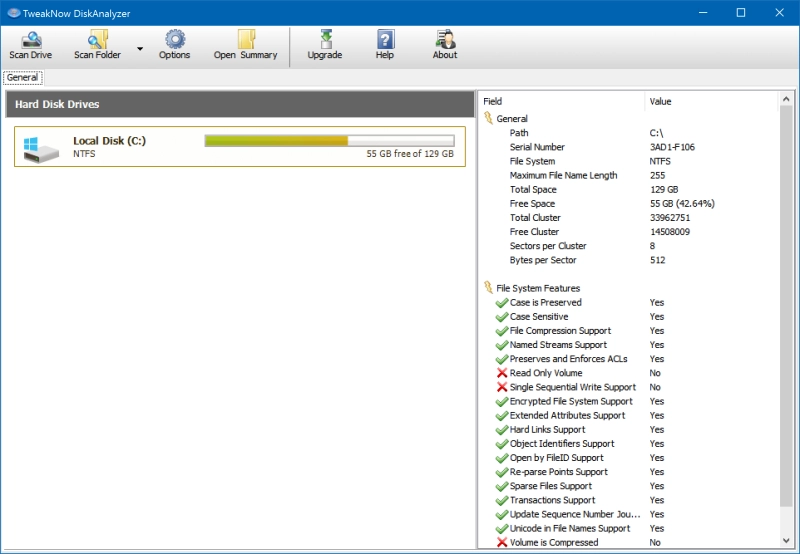Select the Sectors per Cluster row

[x=629, y=246]
